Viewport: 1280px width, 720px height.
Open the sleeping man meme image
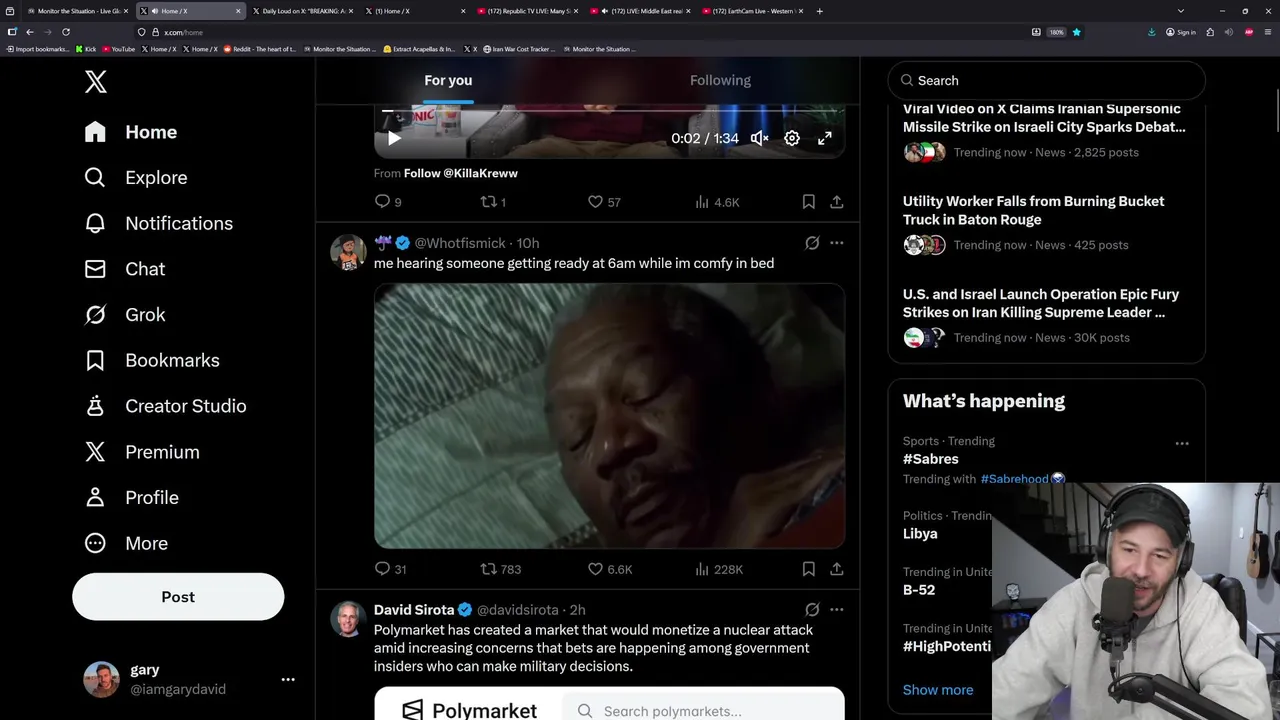tap(609, 416)
